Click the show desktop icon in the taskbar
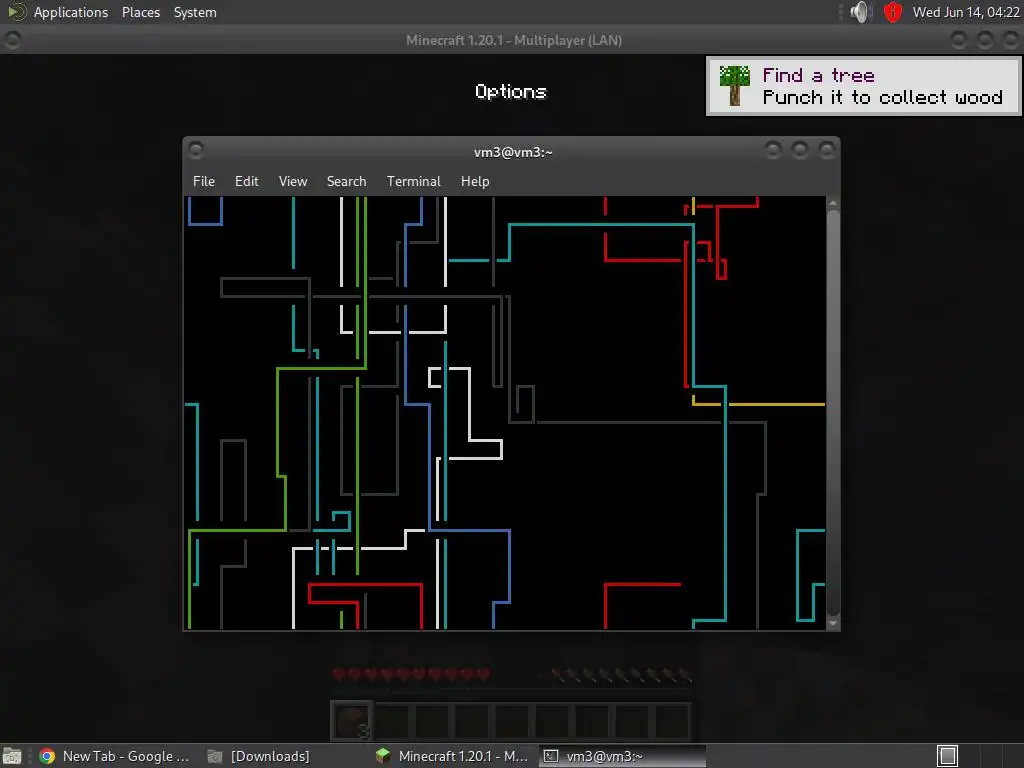Viewport: 1024px width, 768px height. point(12,756)
